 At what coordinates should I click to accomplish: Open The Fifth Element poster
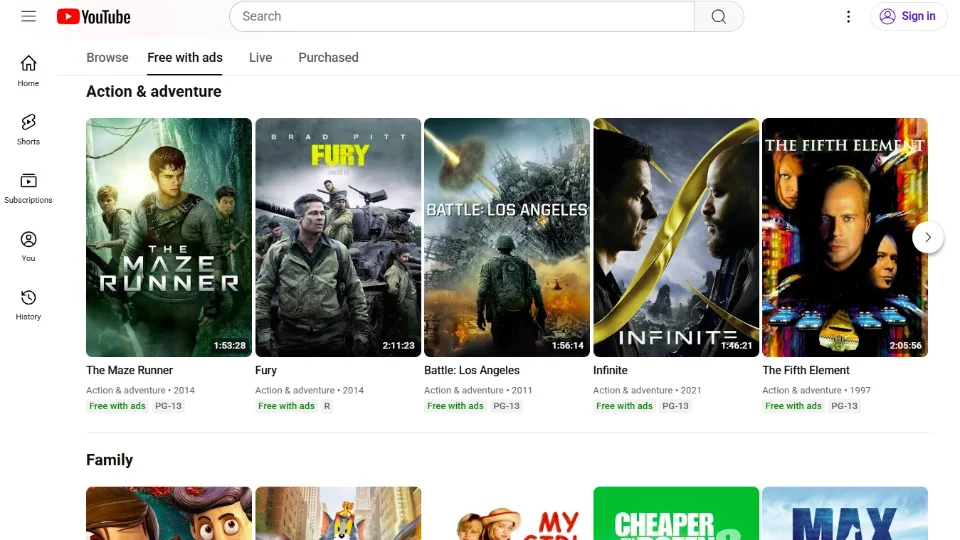pyautogui.click(x=845, y=238)
